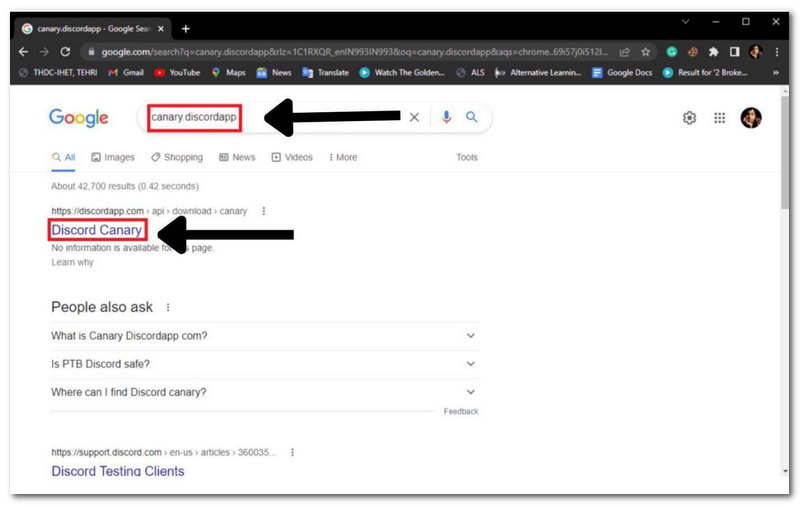Open Chrome profile avatar in toolbar
The height and width of the screenshot is (505, 800).
756,52
